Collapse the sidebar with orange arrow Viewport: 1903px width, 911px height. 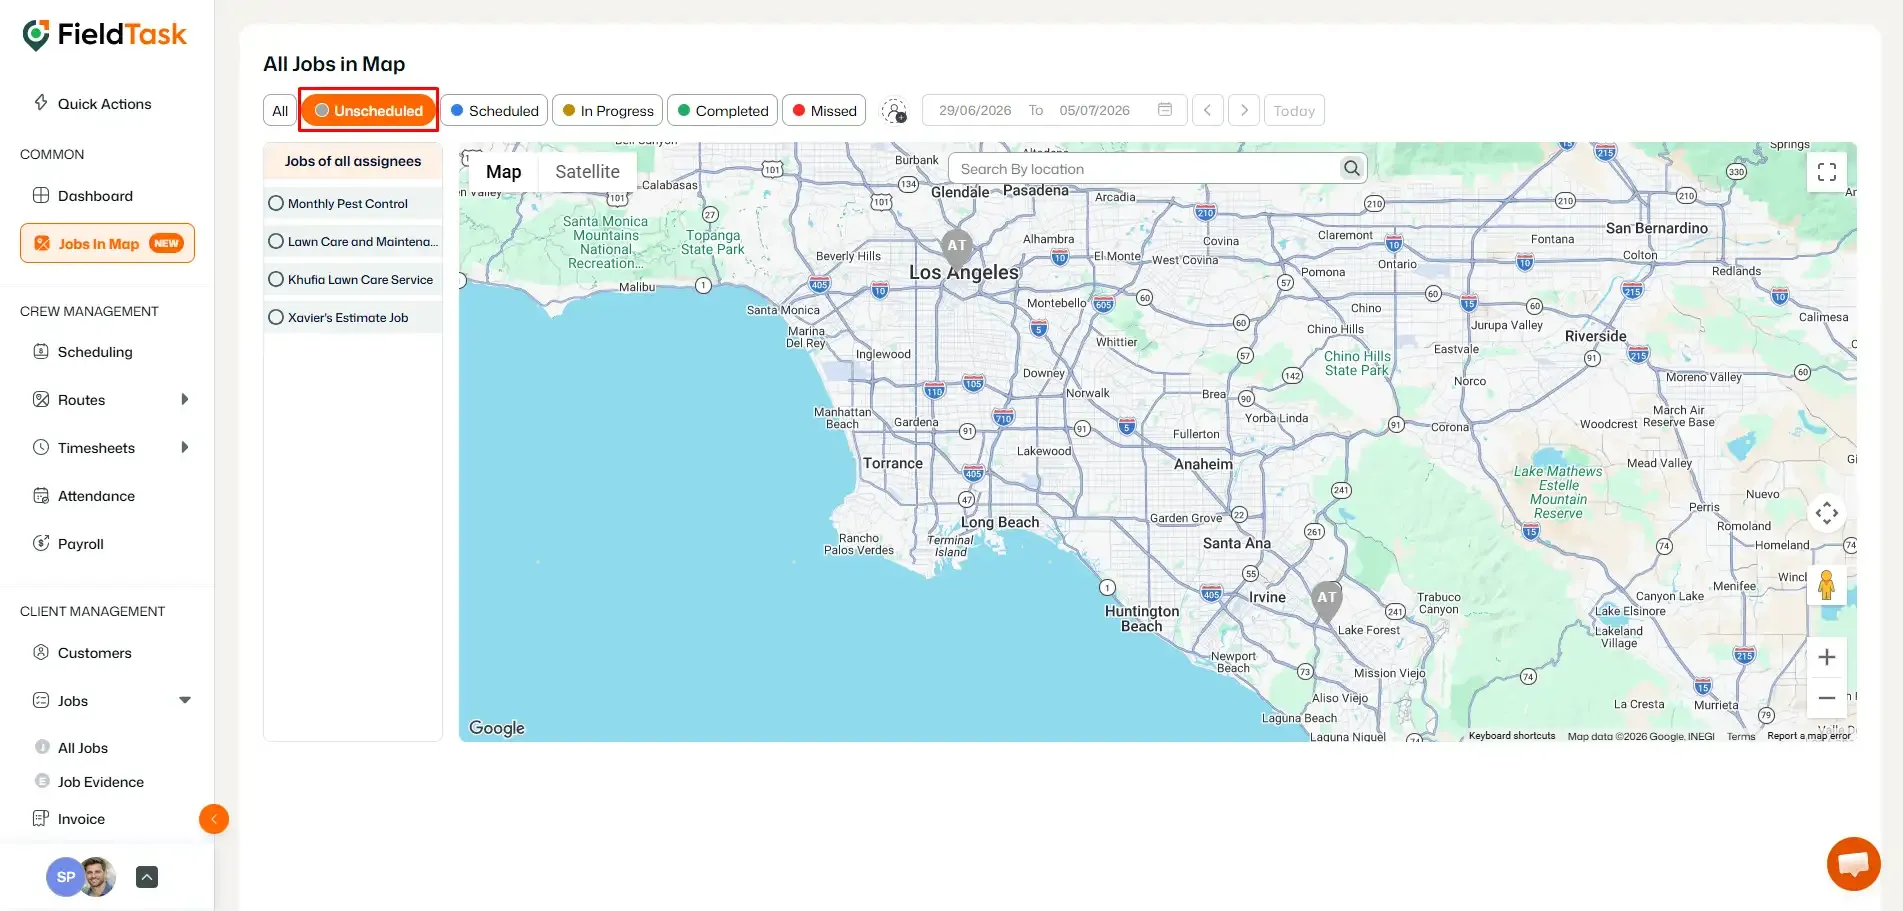214,819
